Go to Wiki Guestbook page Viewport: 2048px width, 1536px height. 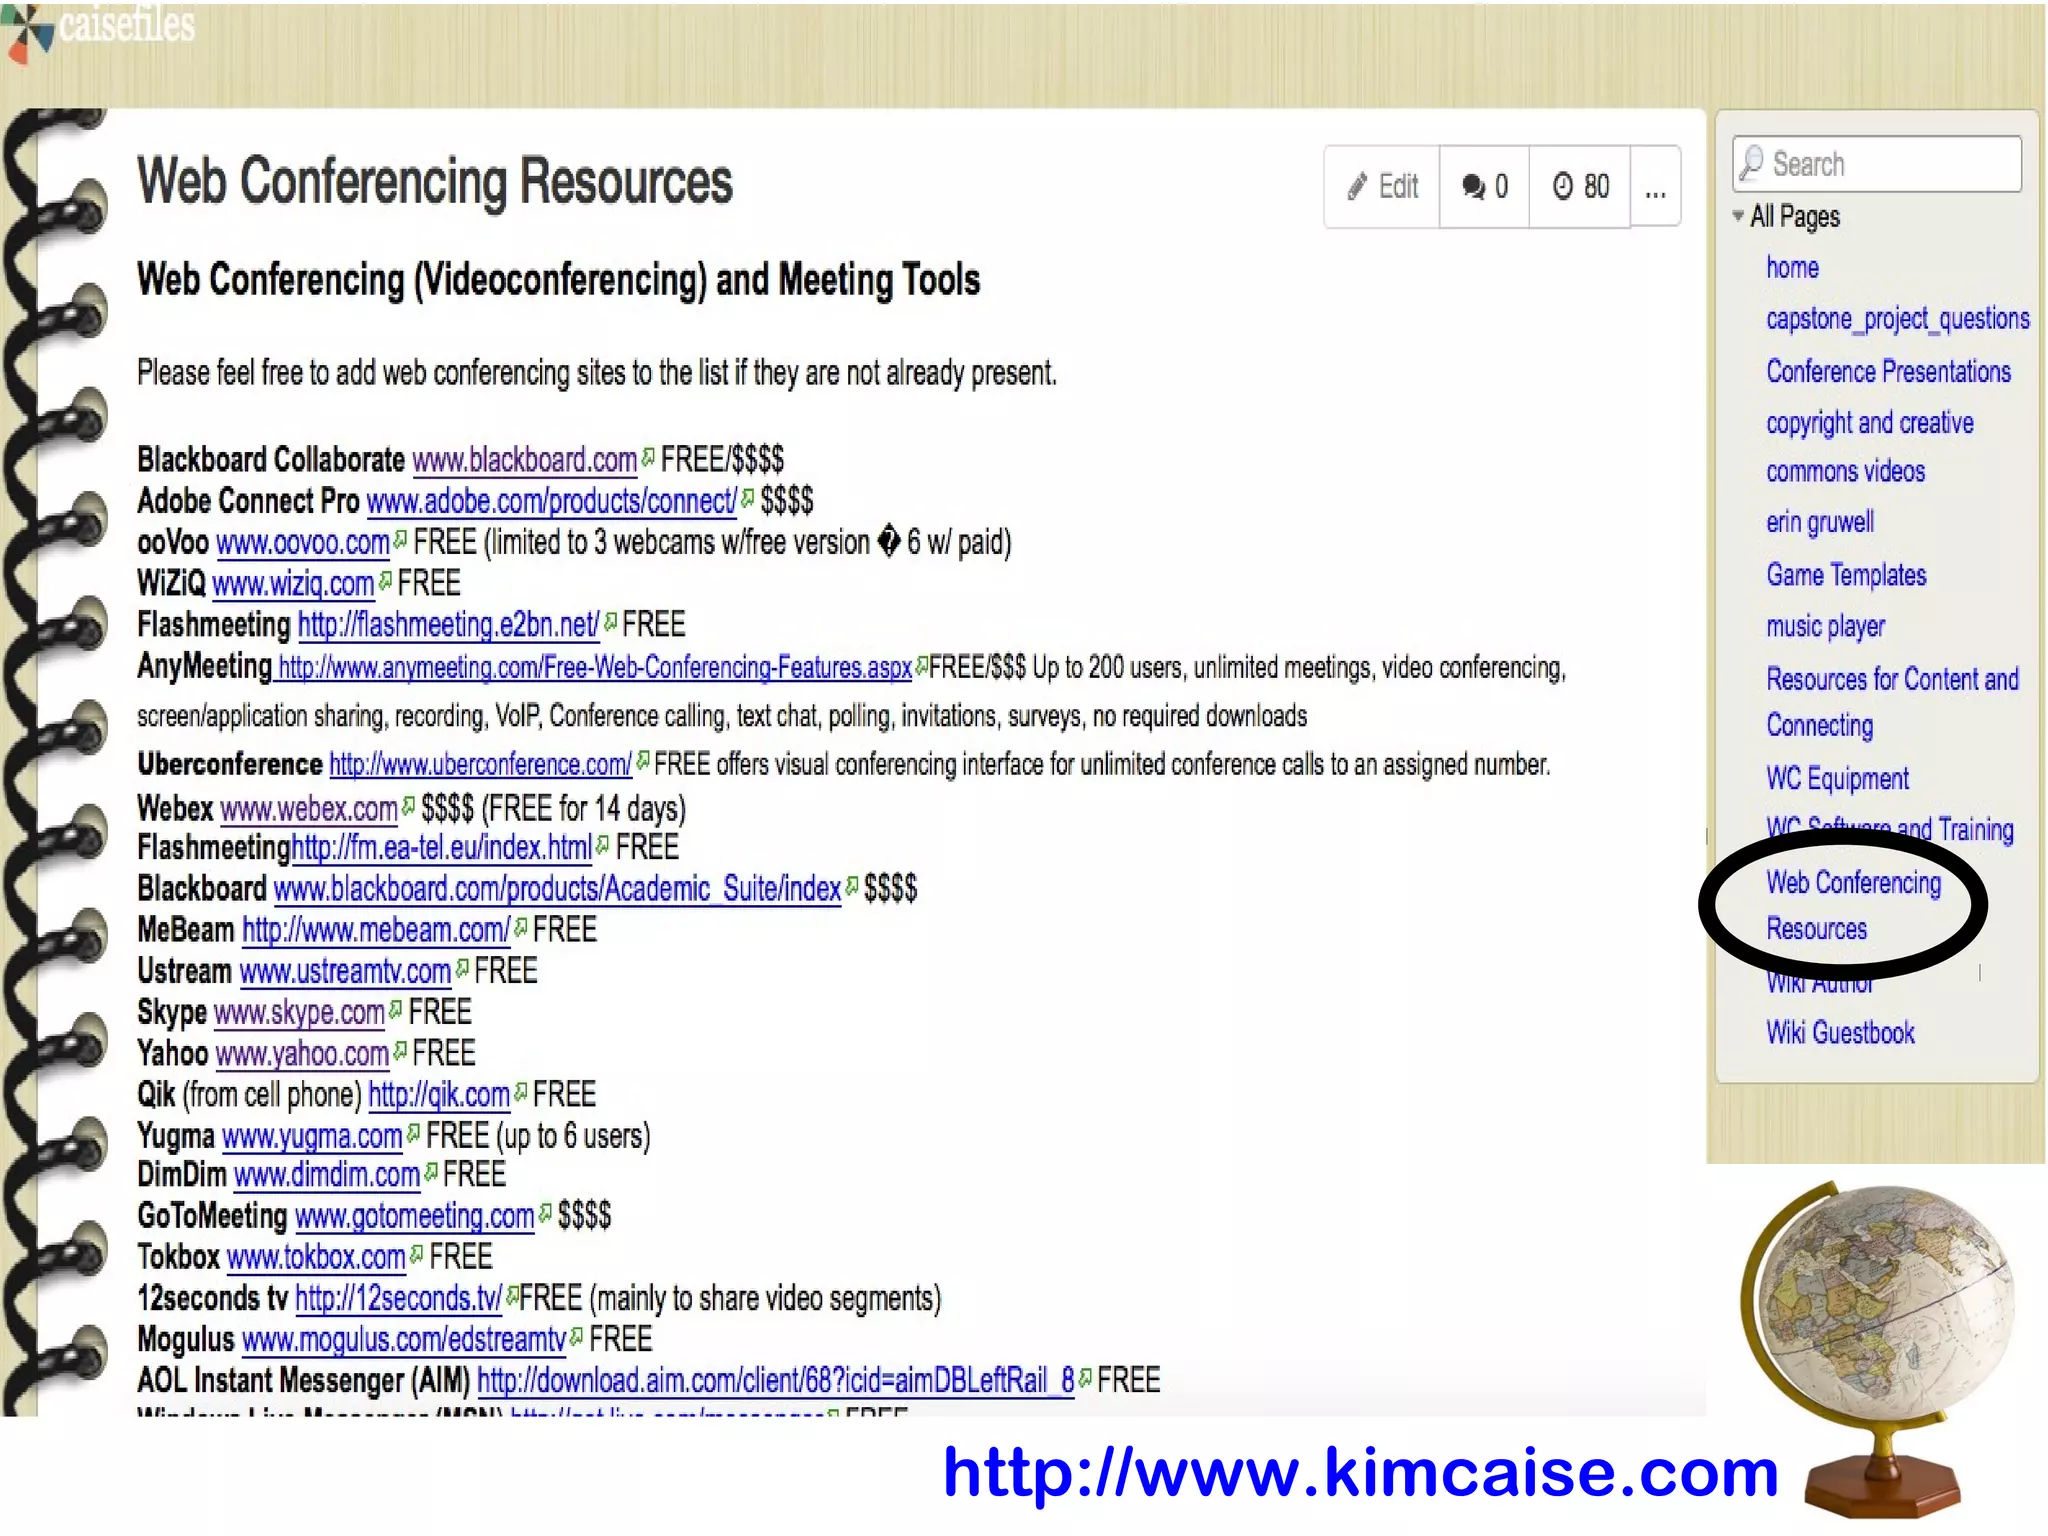(x=1840, y=1033)
